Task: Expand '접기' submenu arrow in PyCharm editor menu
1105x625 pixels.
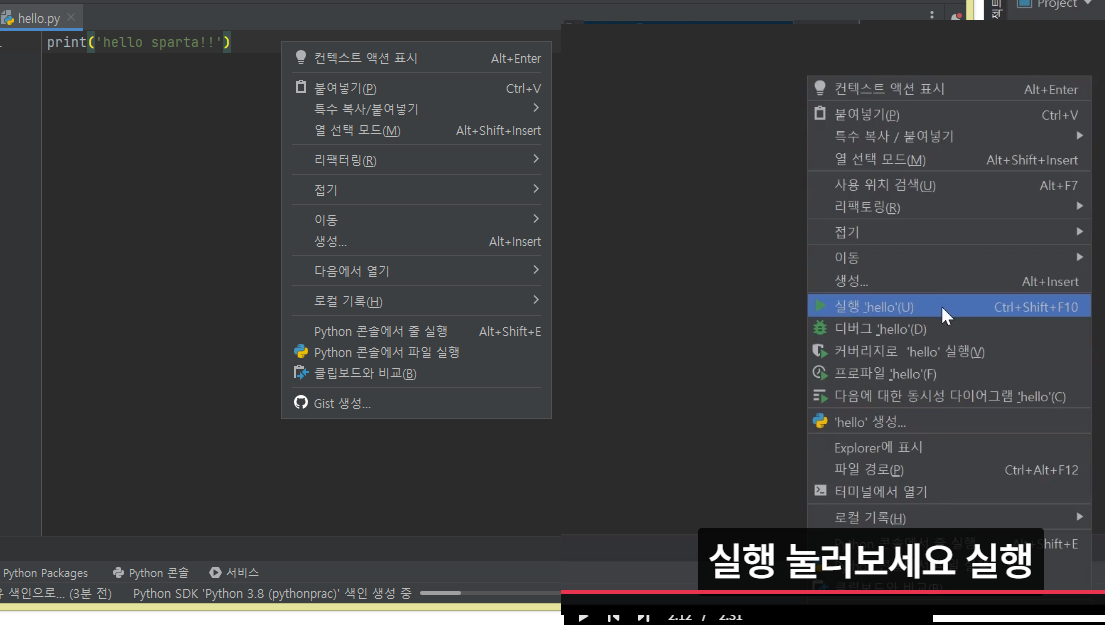Action: pyautogui.click(x=536, y=189)
